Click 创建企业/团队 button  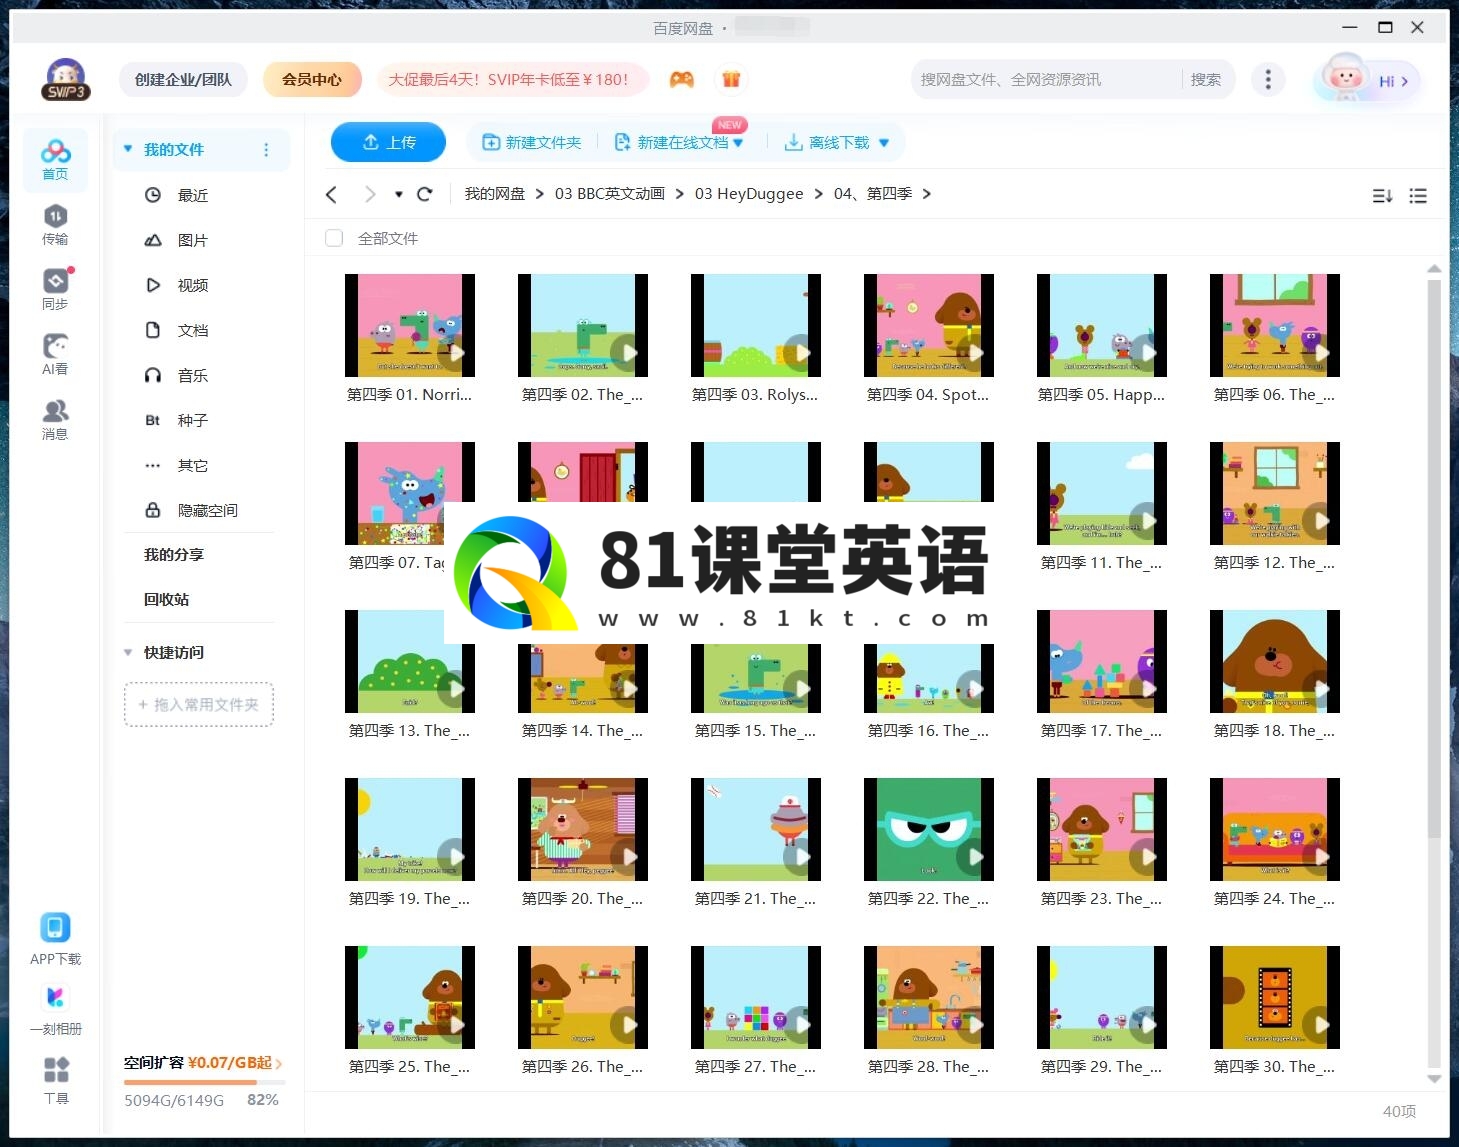tap(183, 79)
